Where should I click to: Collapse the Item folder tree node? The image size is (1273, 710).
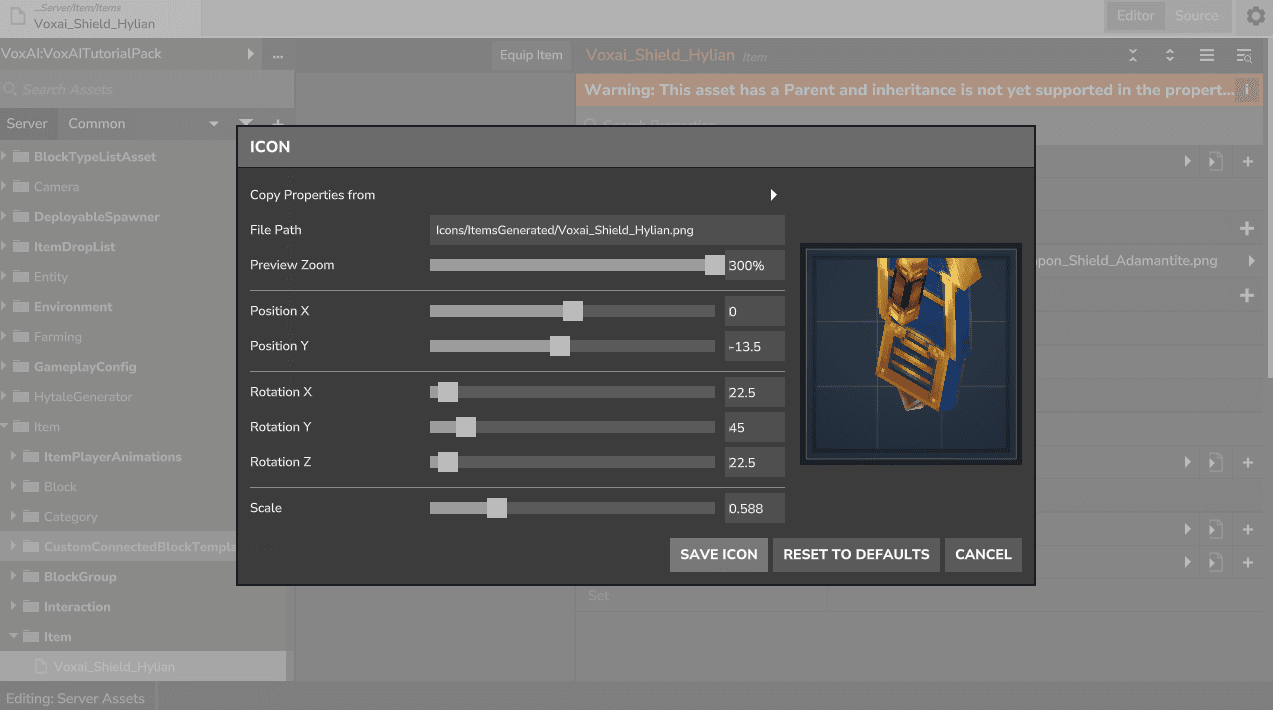point(5,427)
